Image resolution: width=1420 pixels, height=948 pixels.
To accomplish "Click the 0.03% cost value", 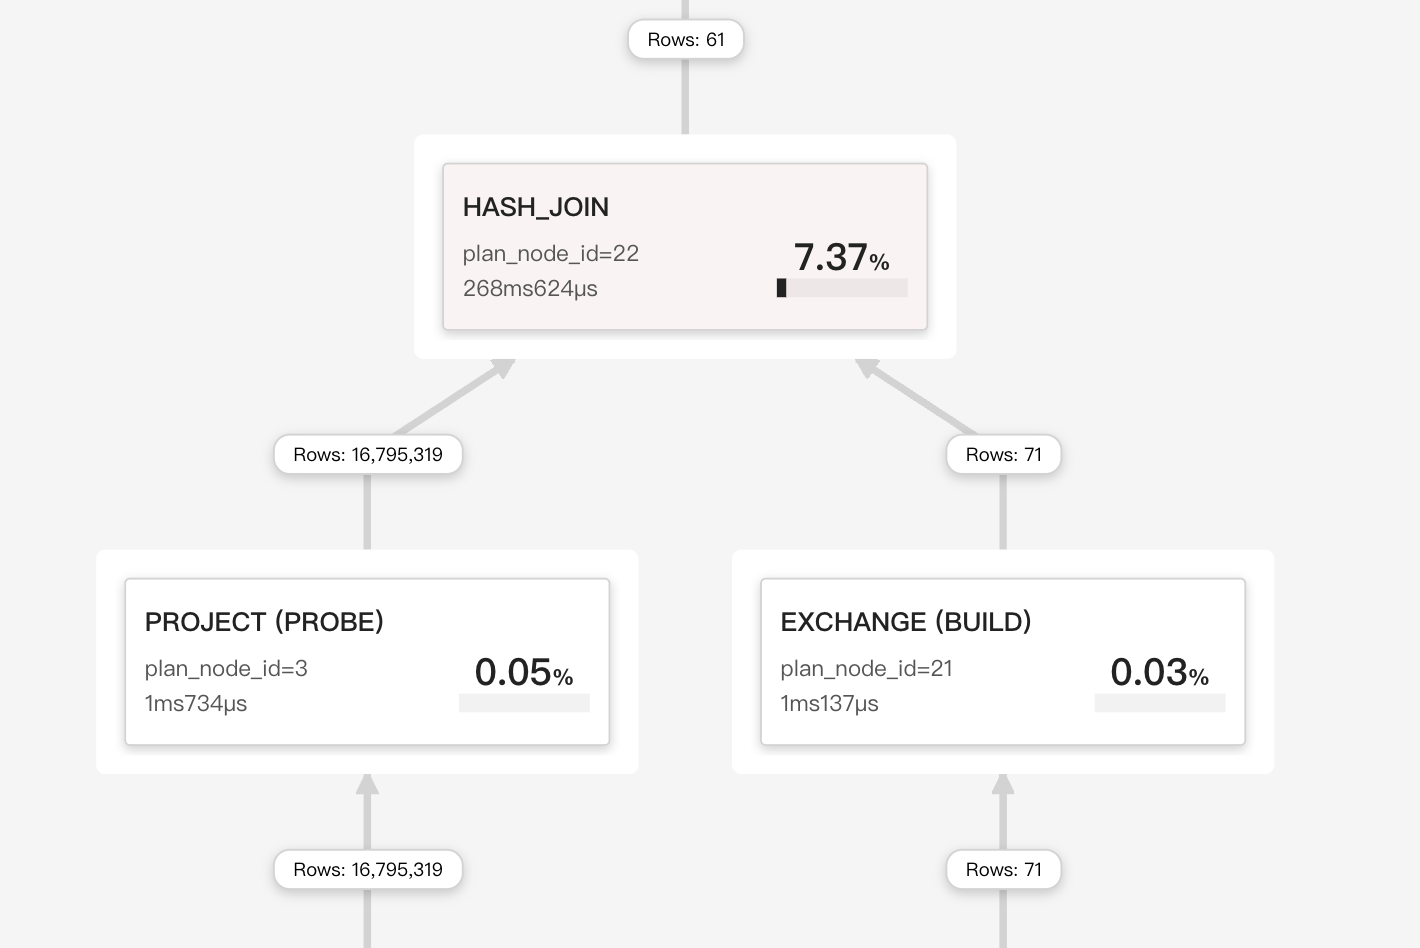I will click(1159, 672).
